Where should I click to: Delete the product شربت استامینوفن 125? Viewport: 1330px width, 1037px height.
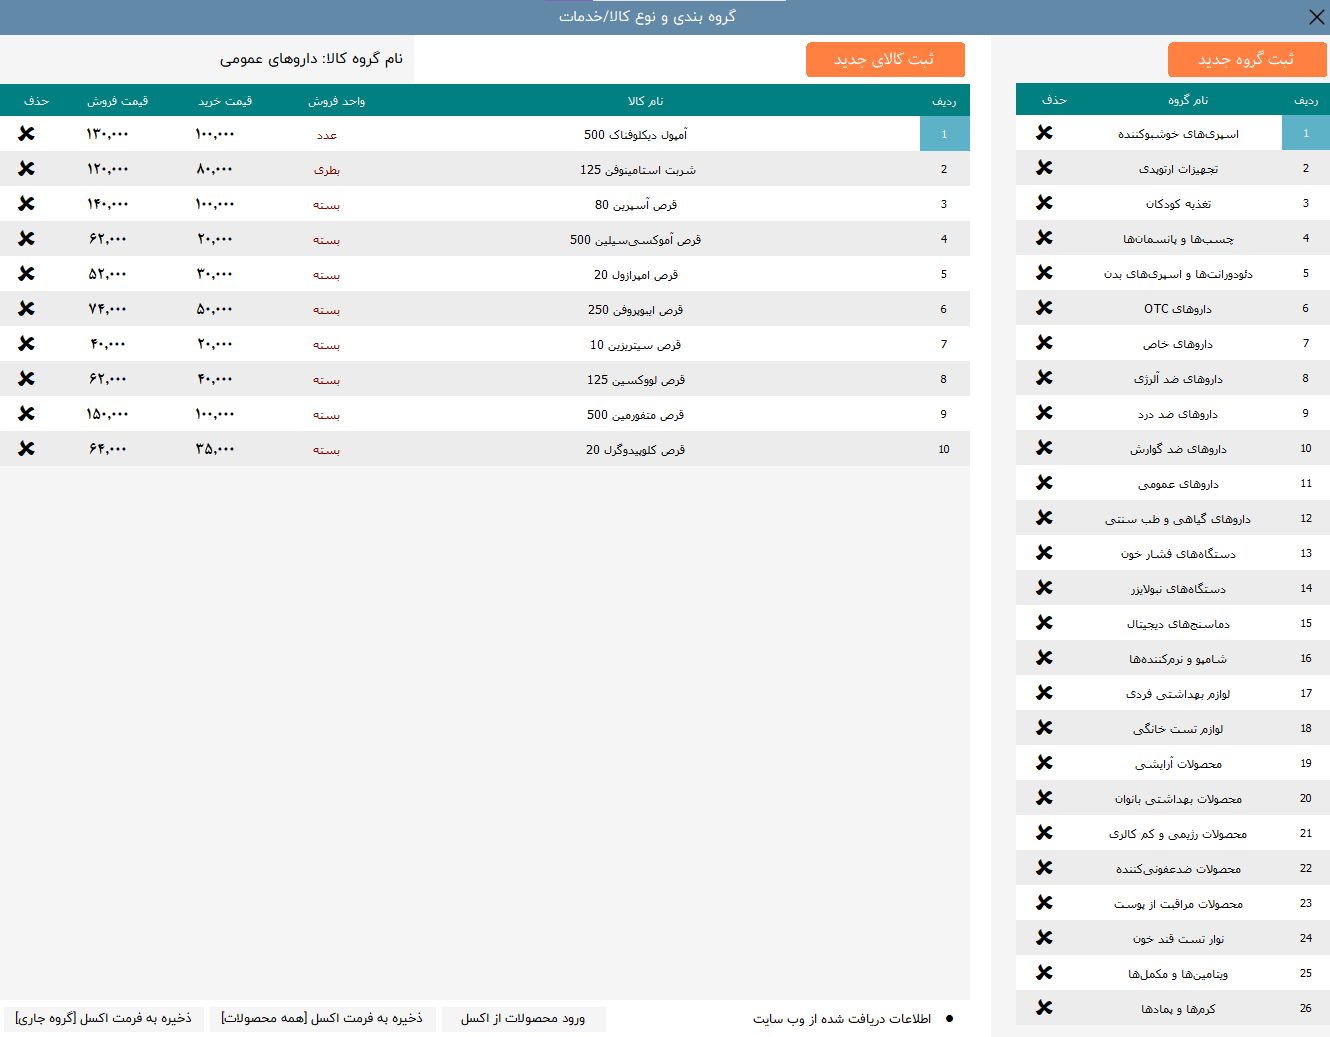pos(26,169)
